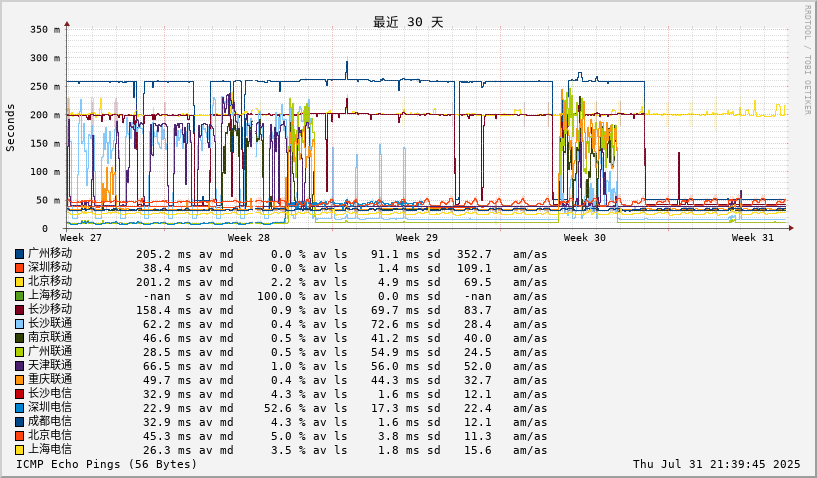Click the chart title 最近 30 天
Viewport: 817px width, 478px height.
point(408,22)
